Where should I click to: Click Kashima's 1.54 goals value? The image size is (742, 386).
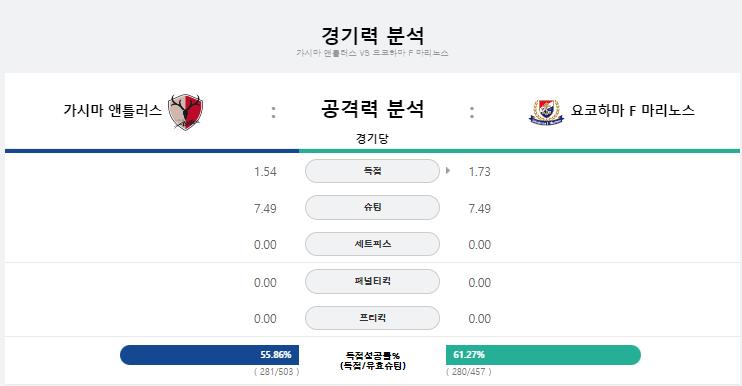(x=265, y=172)
